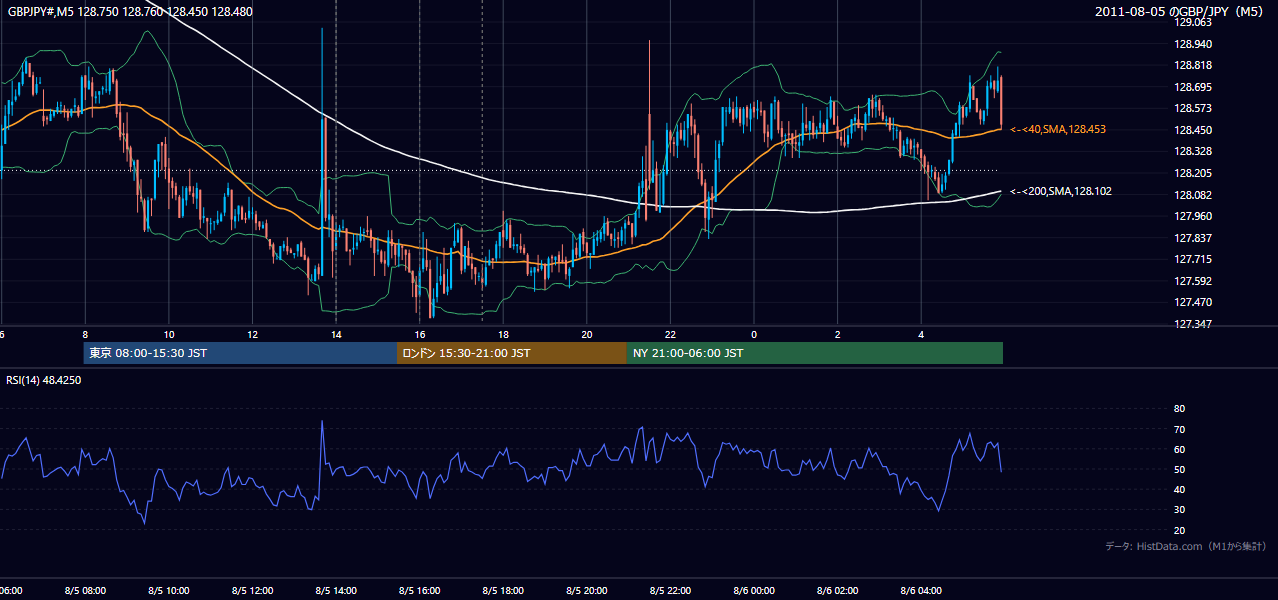Click hour tick 12 on chart axis

[252, 334]
